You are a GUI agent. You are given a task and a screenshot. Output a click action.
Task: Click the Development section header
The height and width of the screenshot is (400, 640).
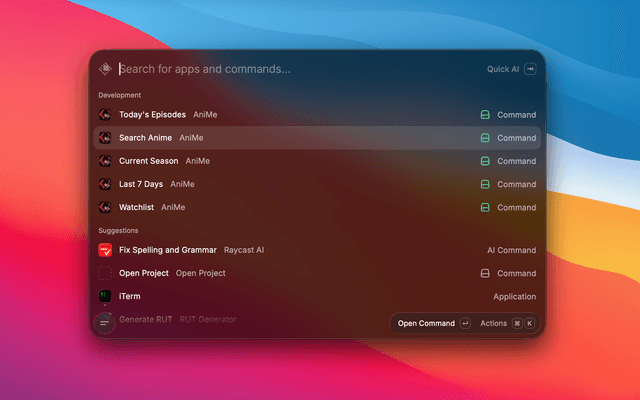[120, 95]
